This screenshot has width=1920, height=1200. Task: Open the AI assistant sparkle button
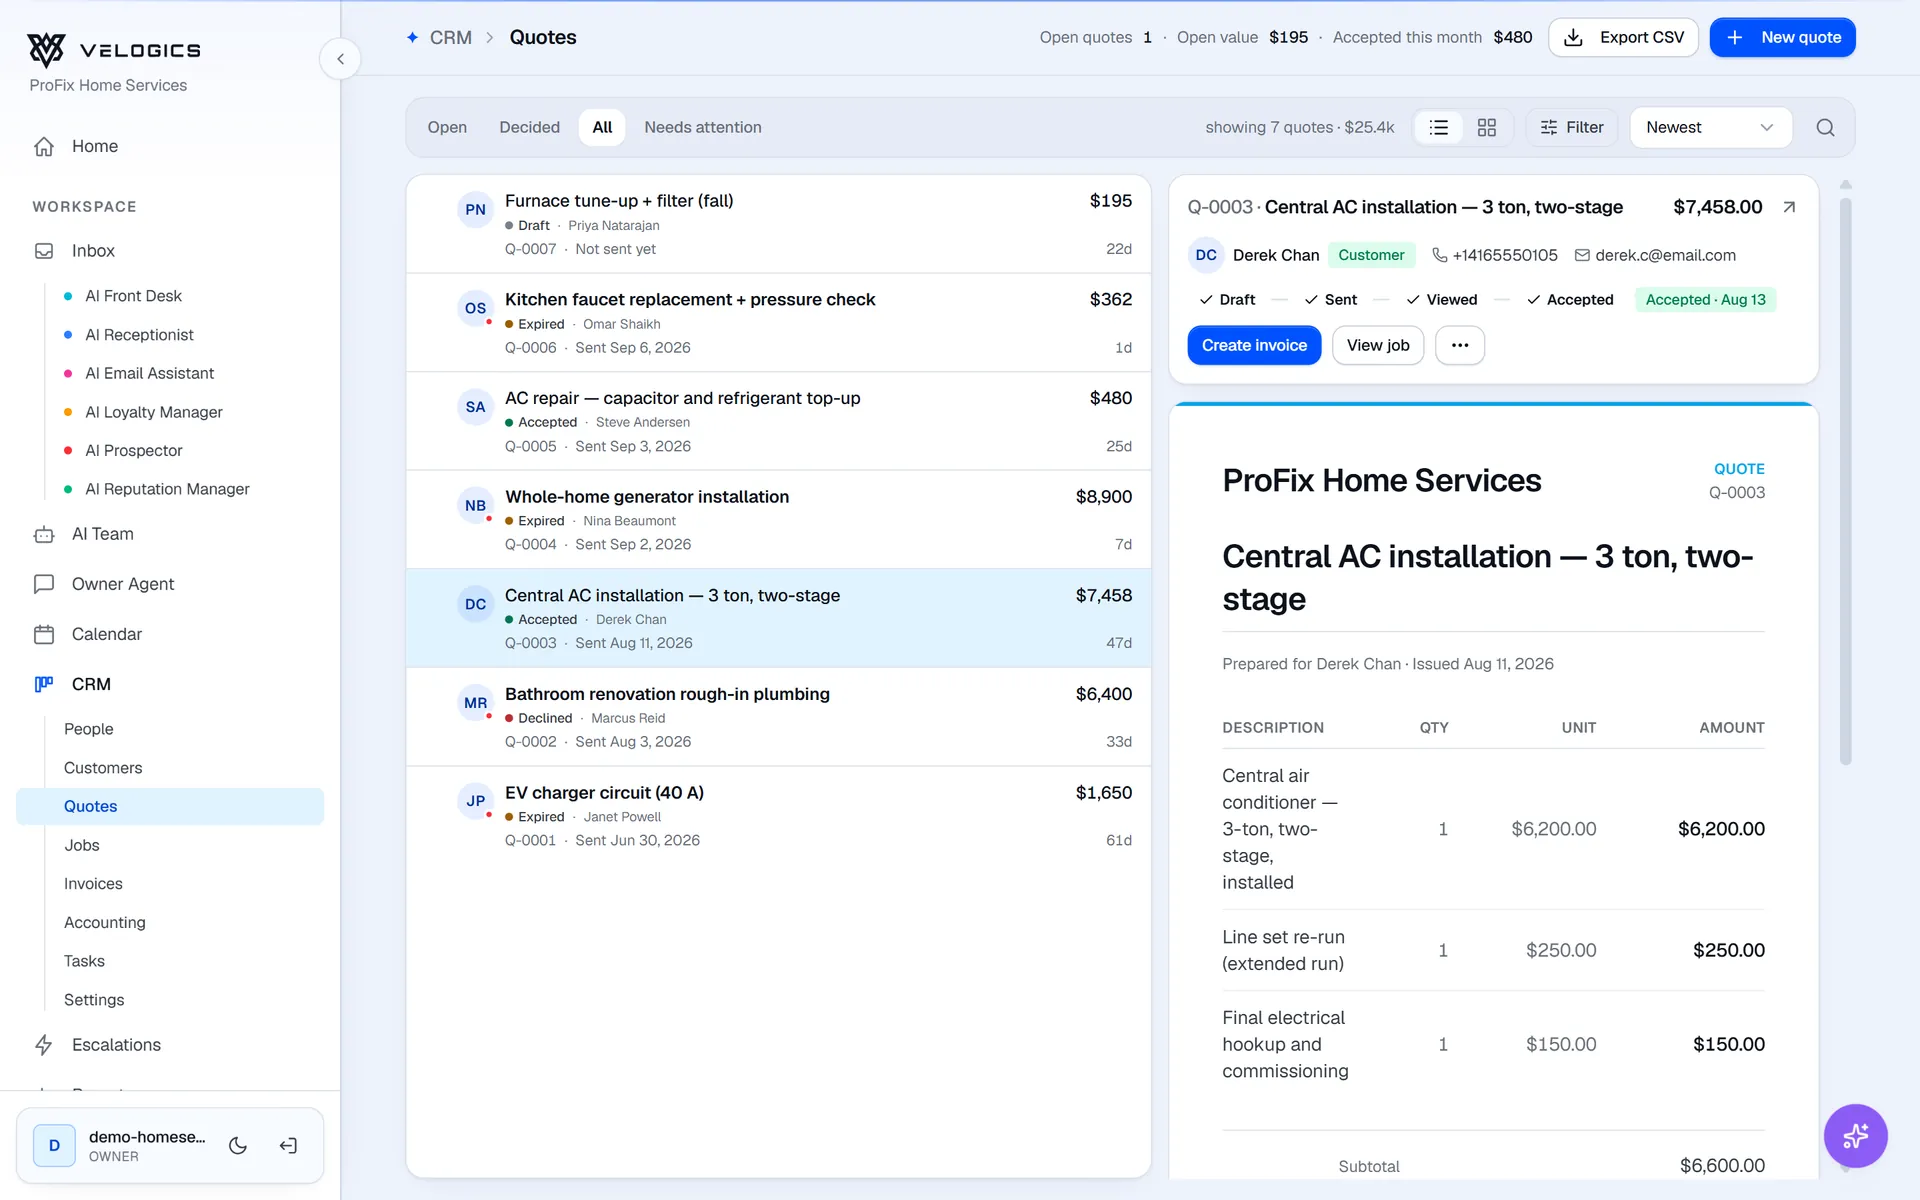coord(1855,1135)
